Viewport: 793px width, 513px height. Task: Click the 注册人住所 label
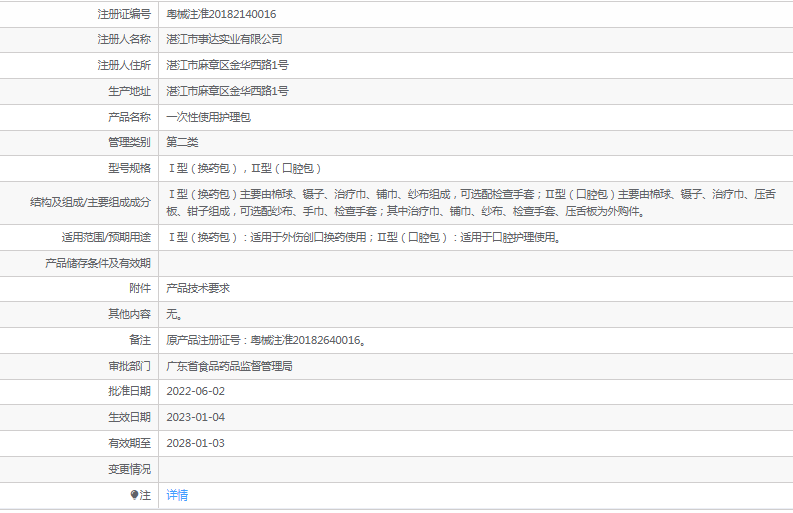coord(124,65)
